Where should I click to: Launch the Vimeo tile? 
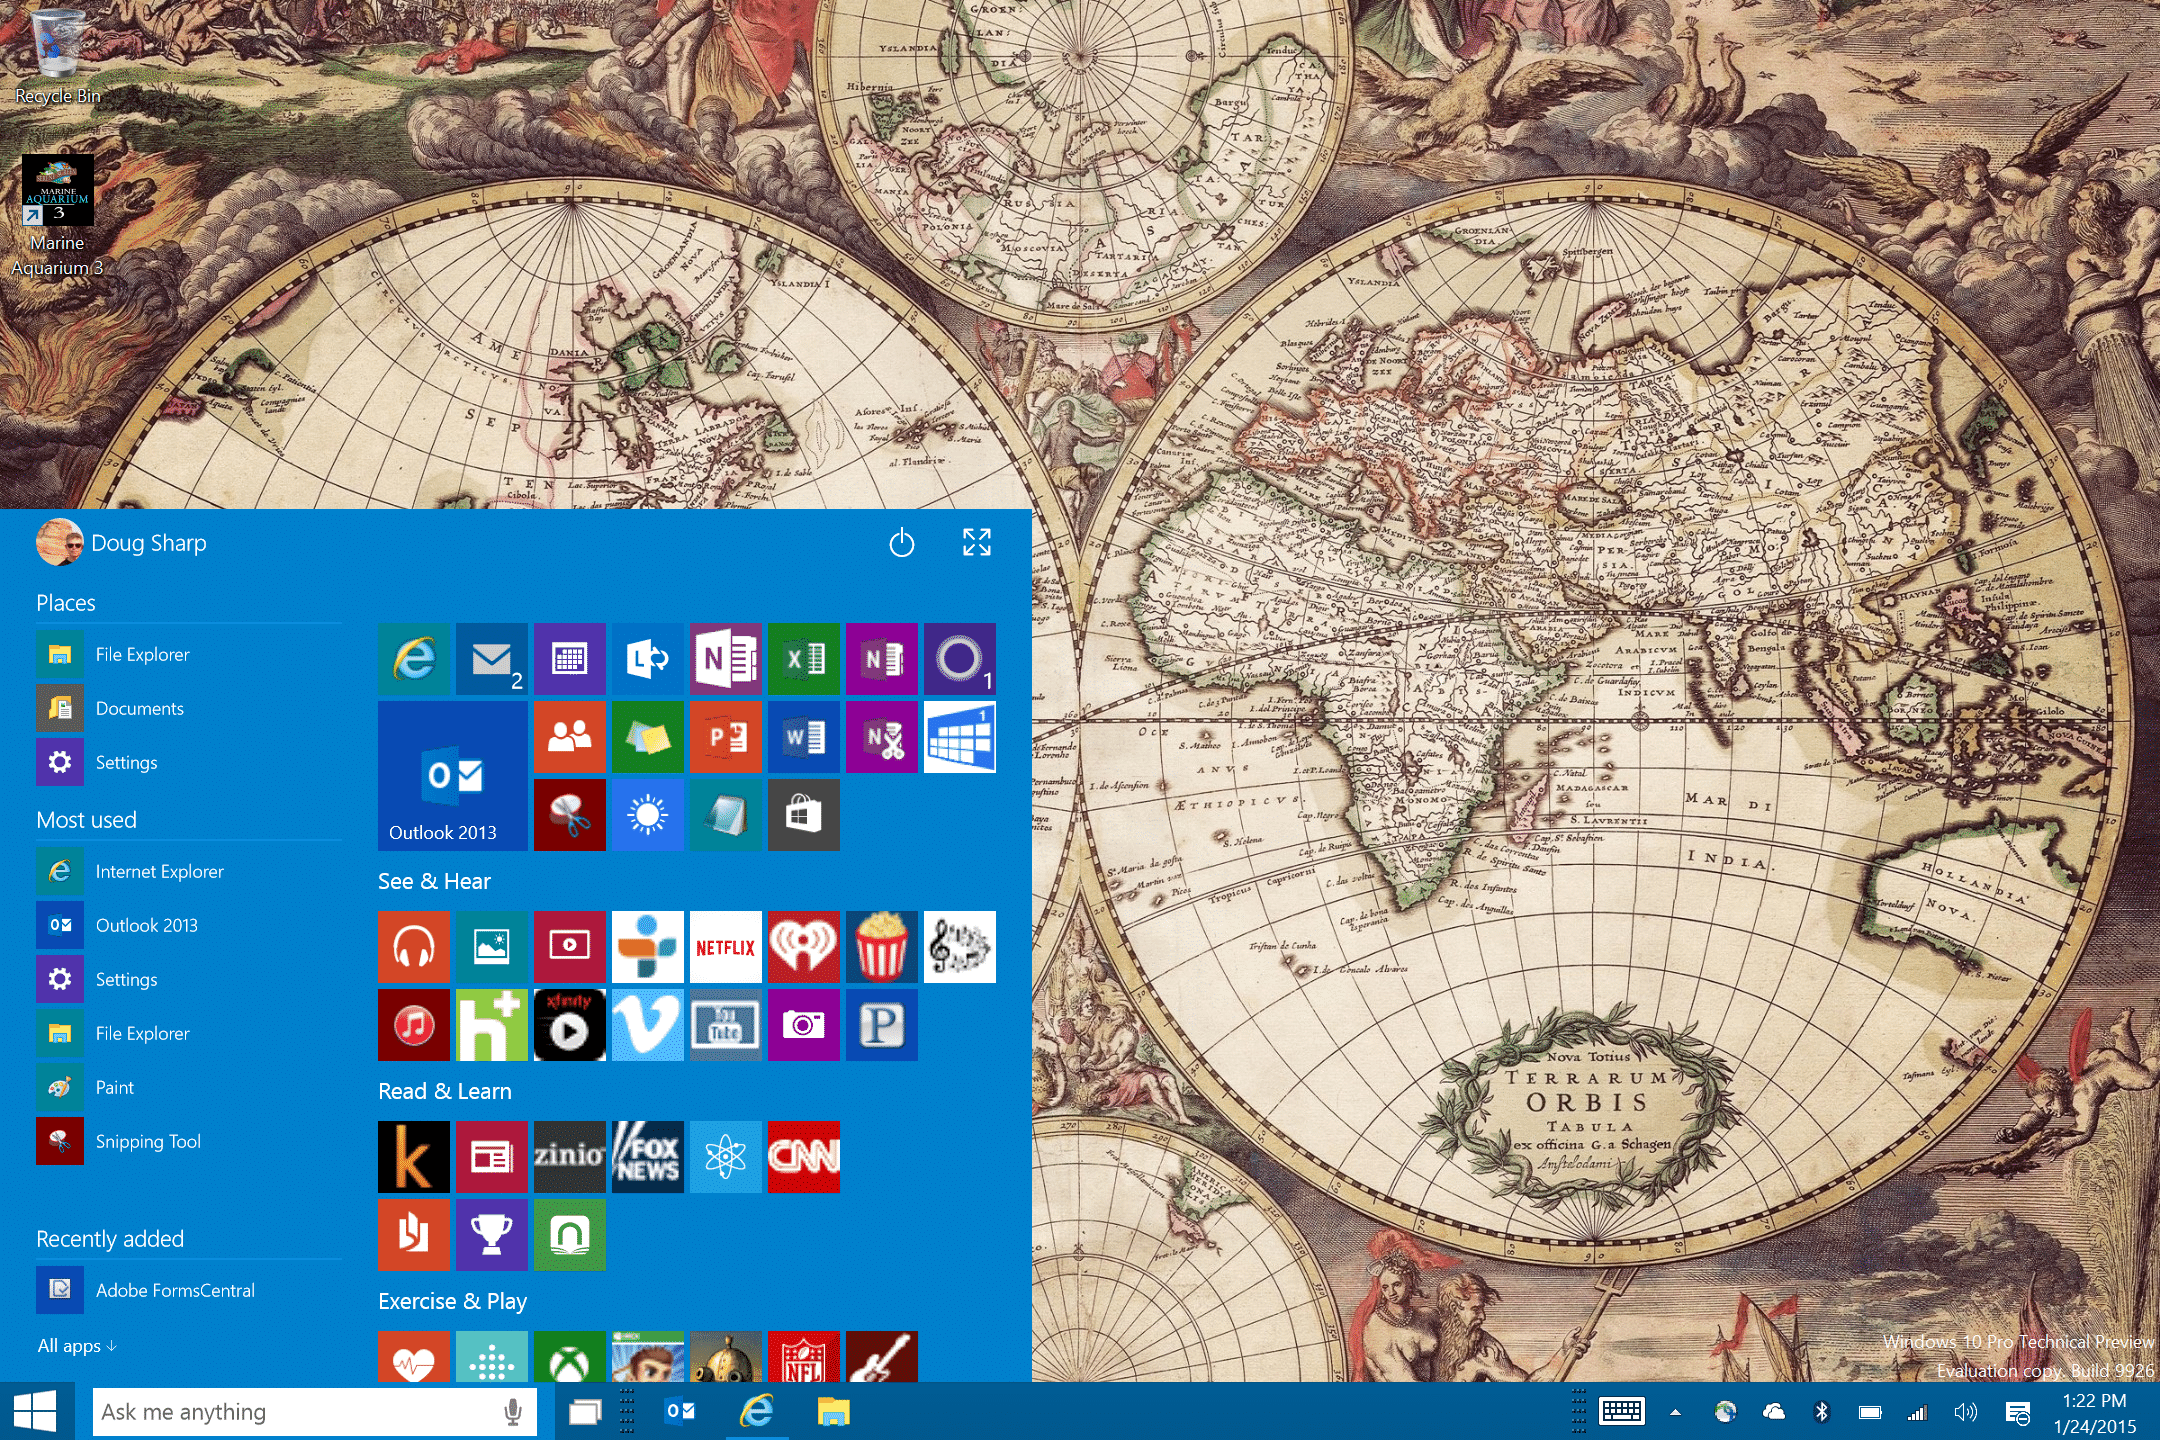click(648, 1025)
